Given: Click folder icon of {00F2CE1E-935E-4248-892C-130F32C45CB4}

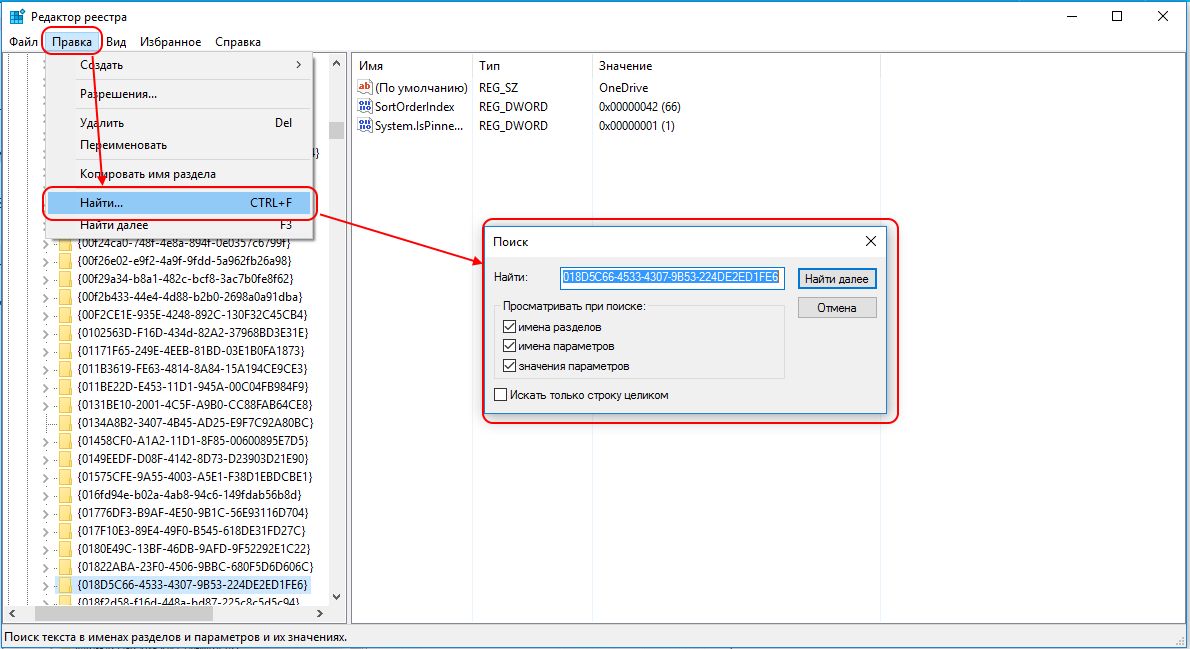Looking at the screenshot, I should [x=65, y=315].
